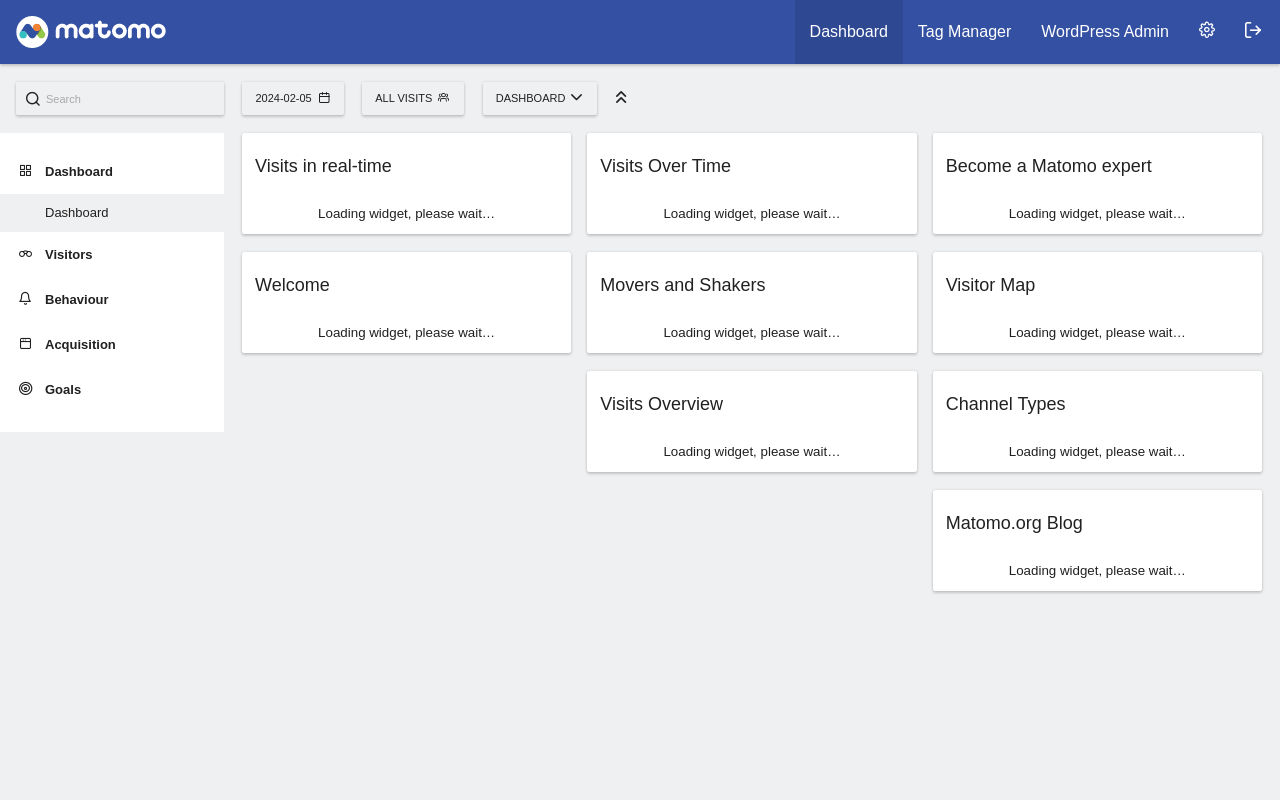Go to WordPress Admin
1280x800 pixels.
click(1104, 32)
